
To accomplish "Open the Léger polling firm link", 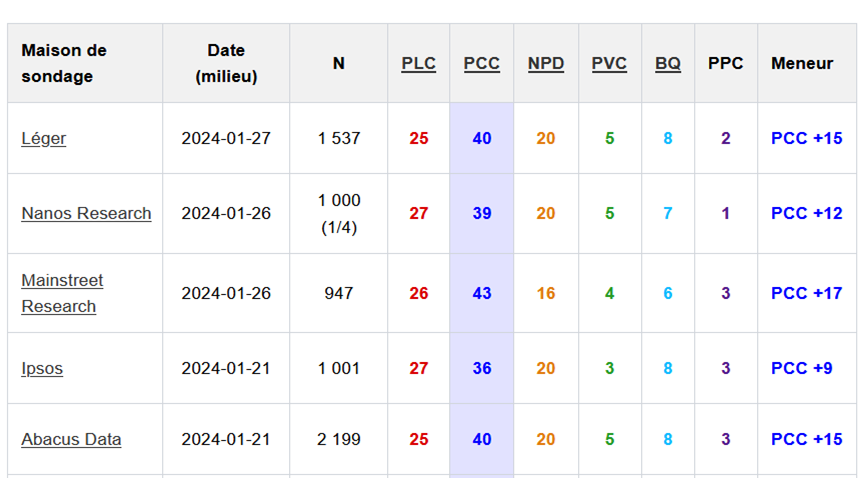I will (44, 138).
